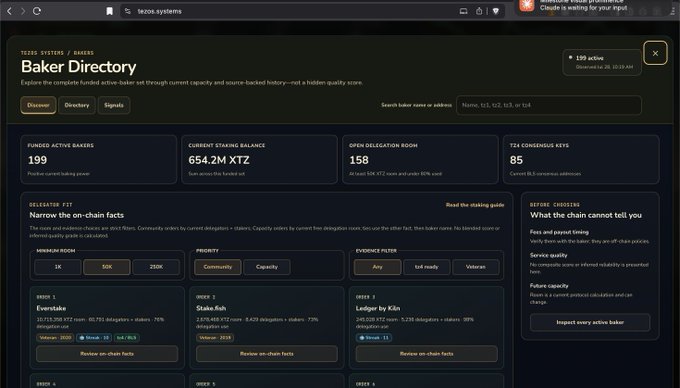Click the Current Staking Balance stat card

click(x=259, y=159)
